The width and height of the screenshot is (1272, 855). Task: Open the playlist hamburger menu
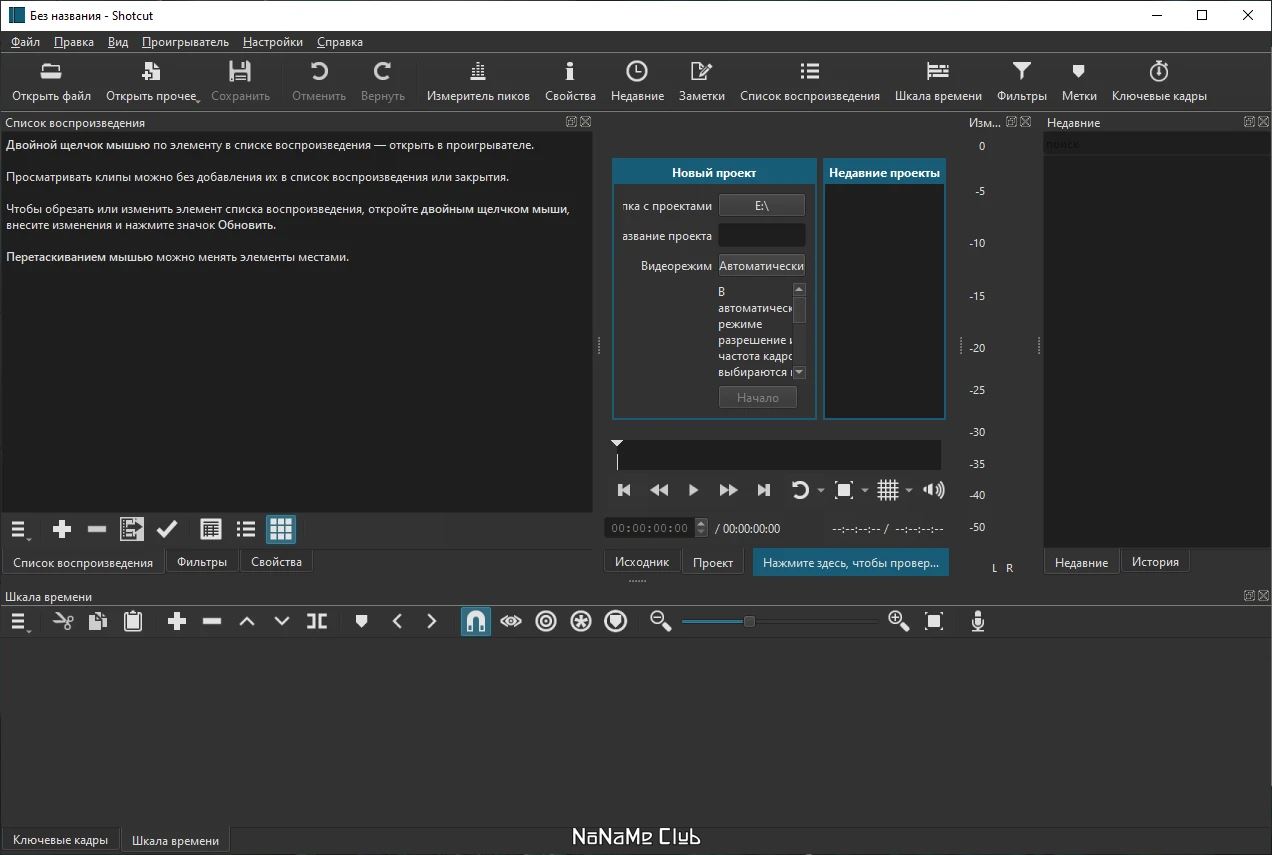(x=20, y=529)
